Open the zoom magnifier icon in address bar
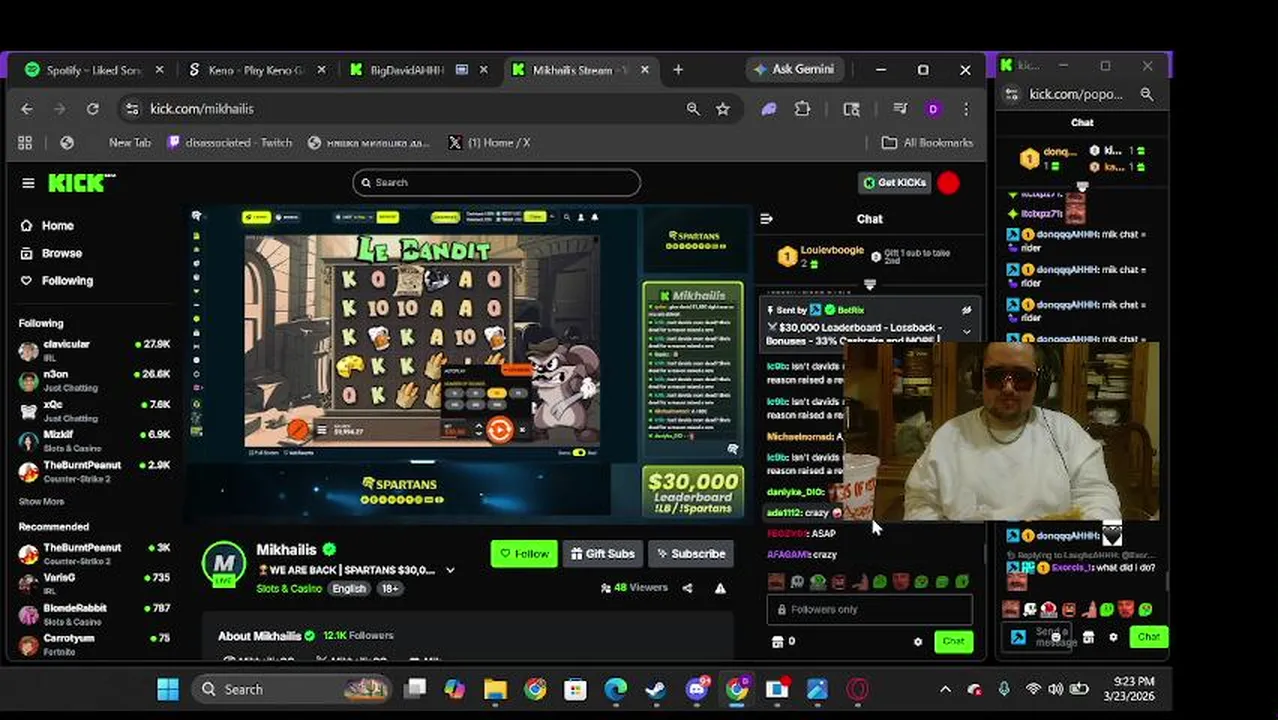Image resolution: width=1278 pixels, height=720 pixels. coord(693,109)
